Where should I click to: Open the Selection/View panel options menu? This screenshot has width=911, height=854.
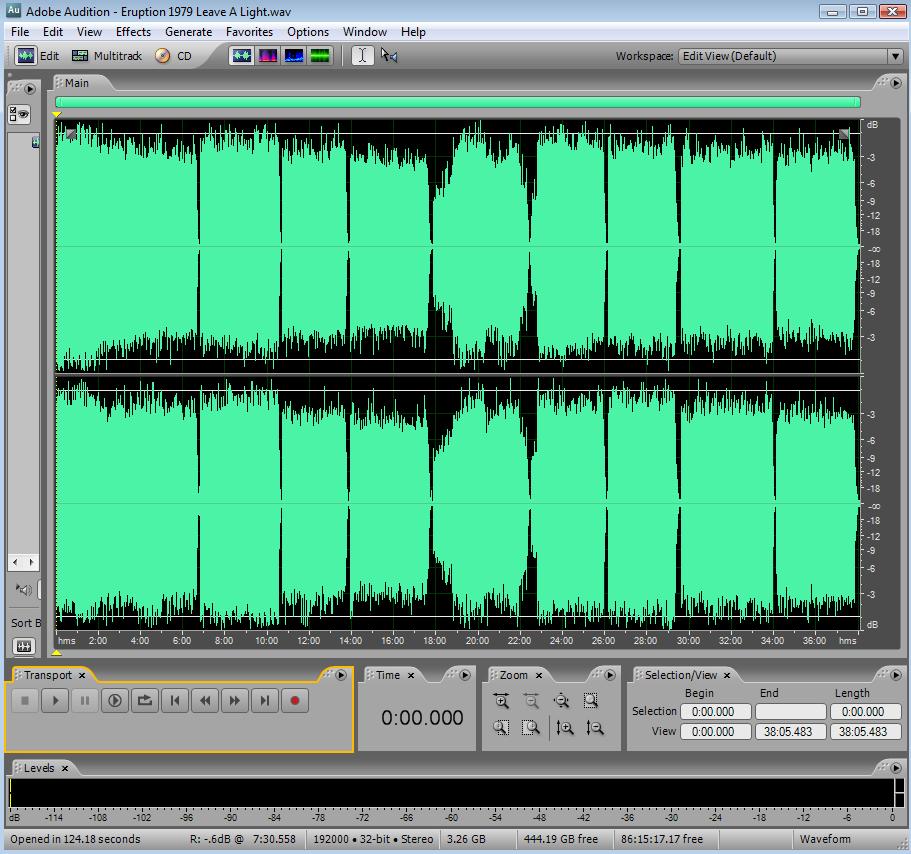pyautogui.click(x=895, y=675)
